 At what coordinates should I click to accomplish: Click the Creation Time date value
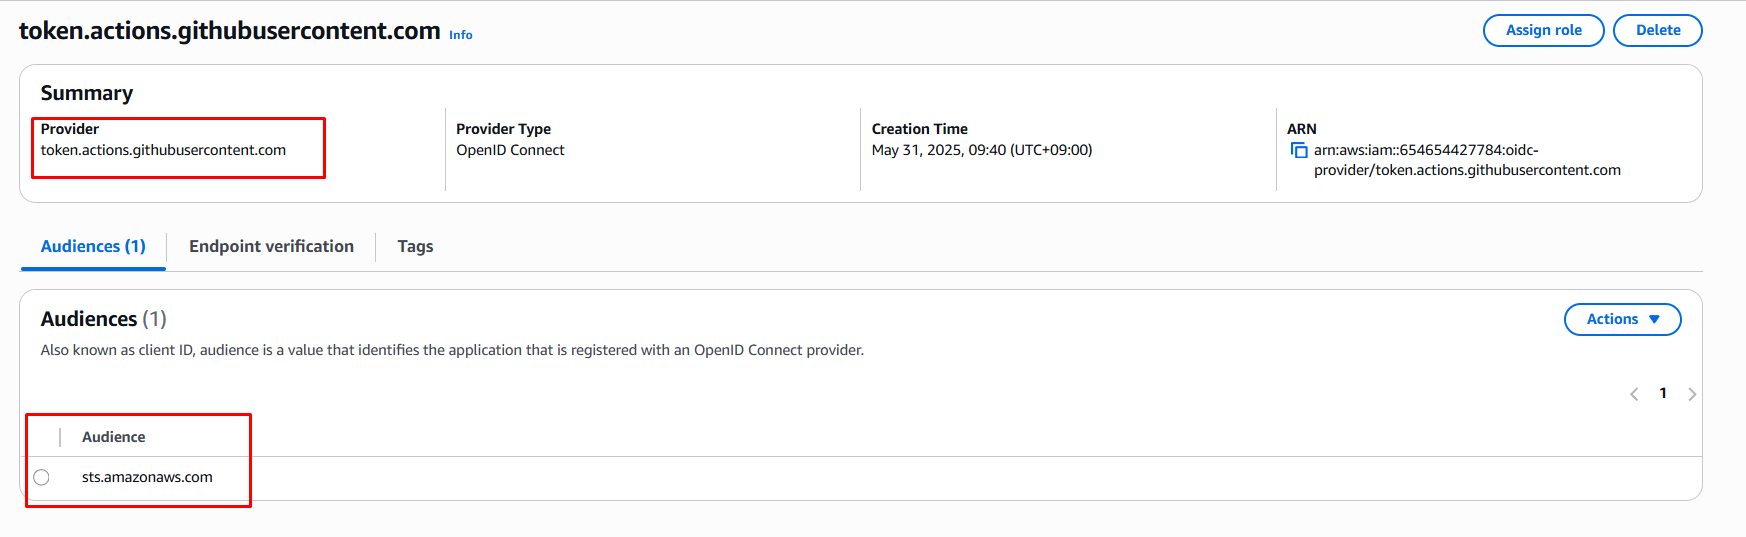(981, 150)
